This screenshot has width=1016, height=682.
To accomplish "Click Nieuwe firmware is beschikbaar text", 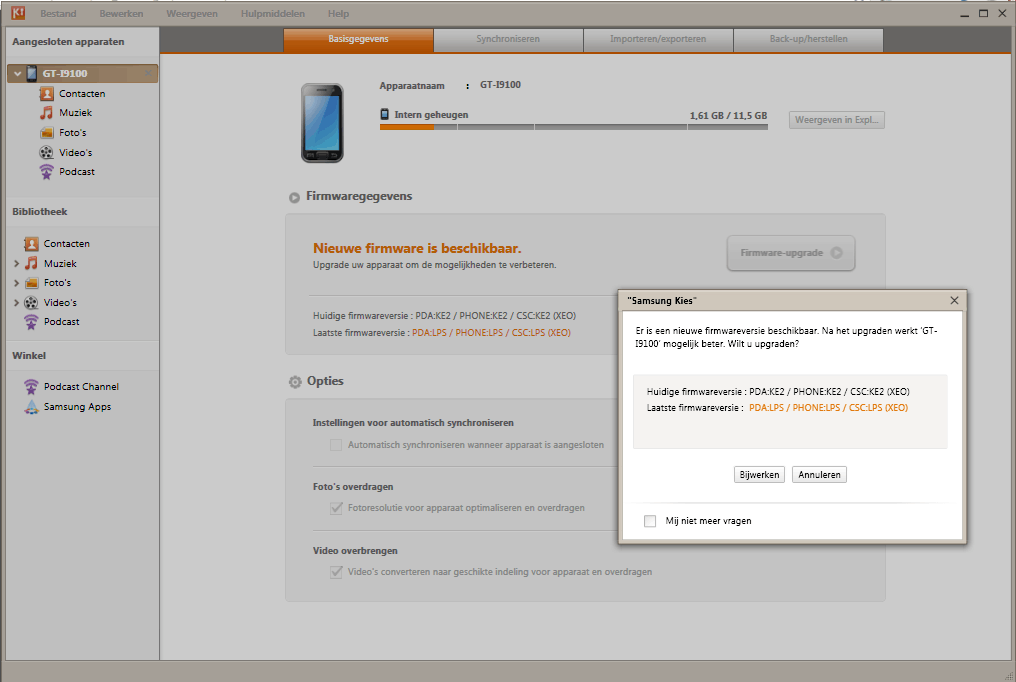I will point(417,249).
